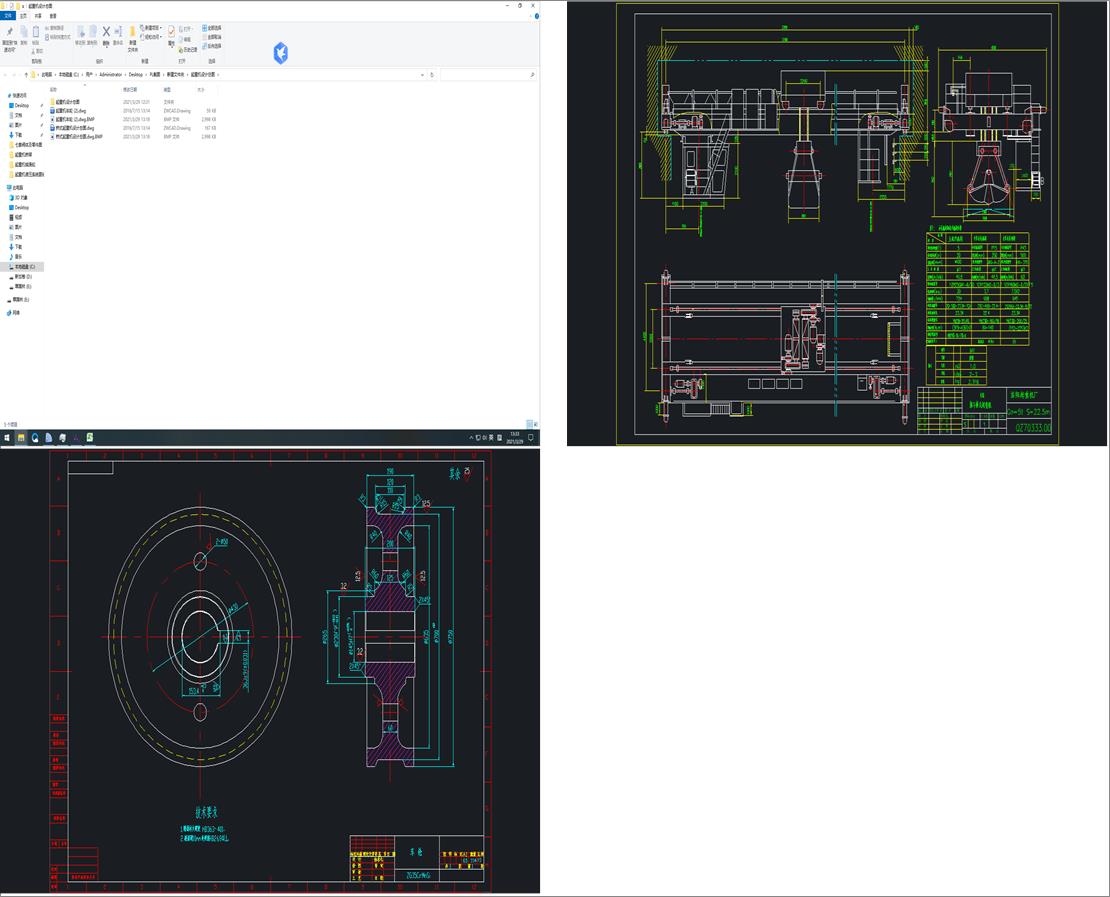Open the blue File tab

[x=8, y=16]
